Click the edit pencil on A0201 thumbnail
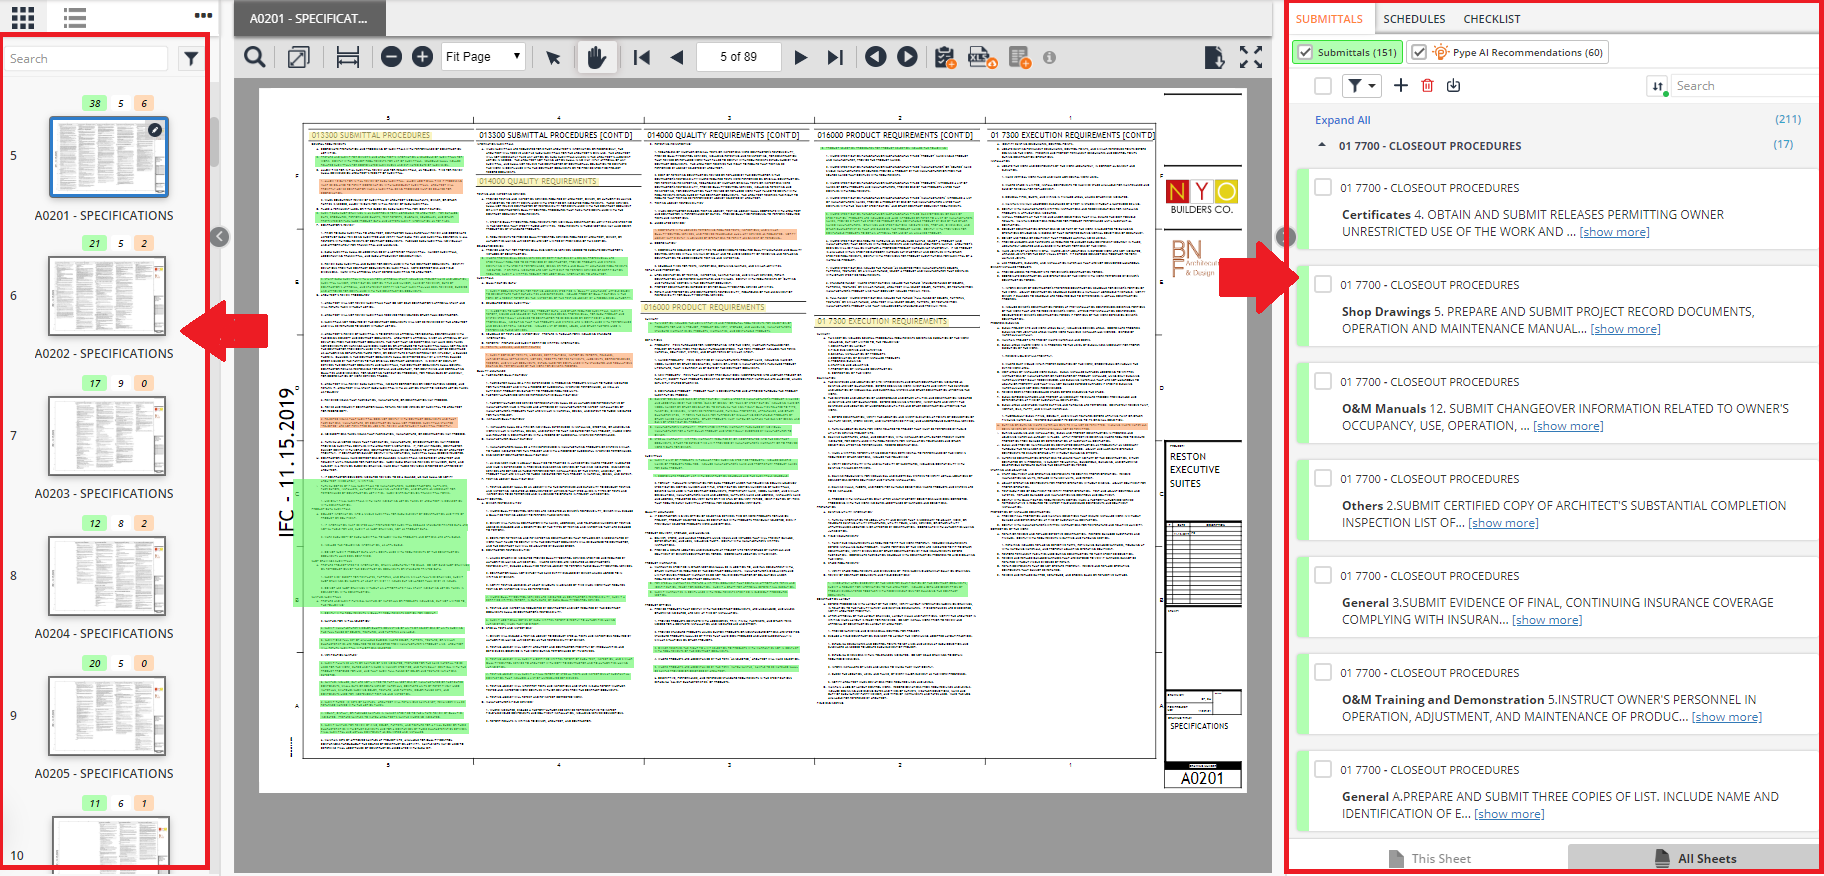The height and width of the screenshot is (876, 1824). (155, 130)
